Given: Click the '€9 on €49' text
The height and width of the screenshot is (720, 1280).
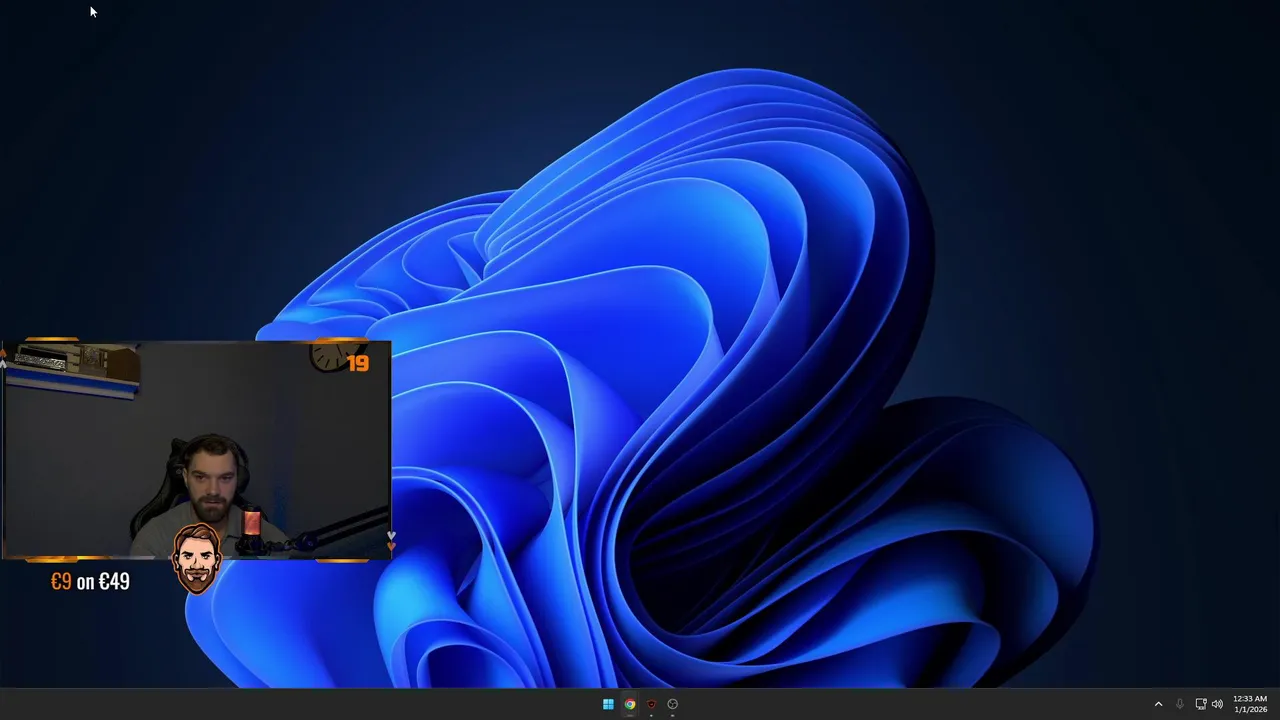Looking at the screenshot, I should [x=90, y=581].
